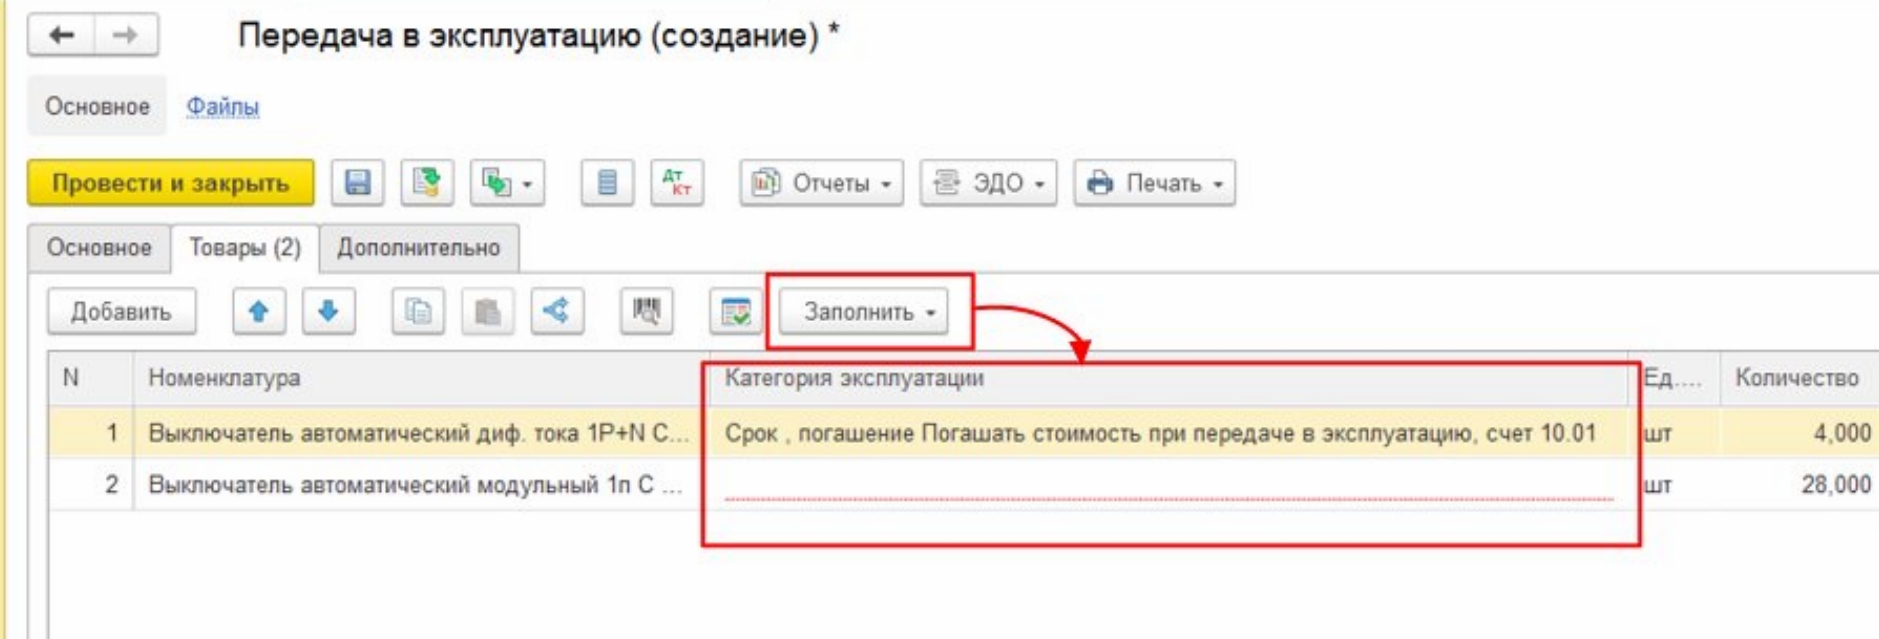This screenshot has height=639, width=1879.
Task: Open the document structure list icon
Action: (x=607, y=183)
